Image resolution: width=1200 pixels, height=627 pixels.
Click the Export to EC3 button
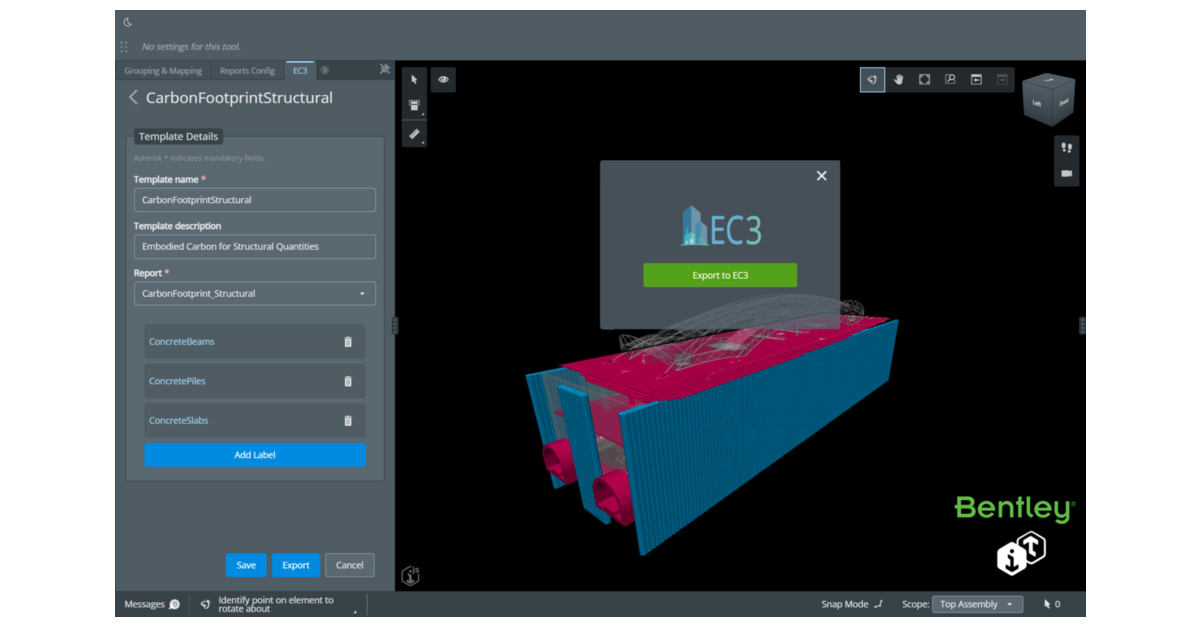pos(719,274)
